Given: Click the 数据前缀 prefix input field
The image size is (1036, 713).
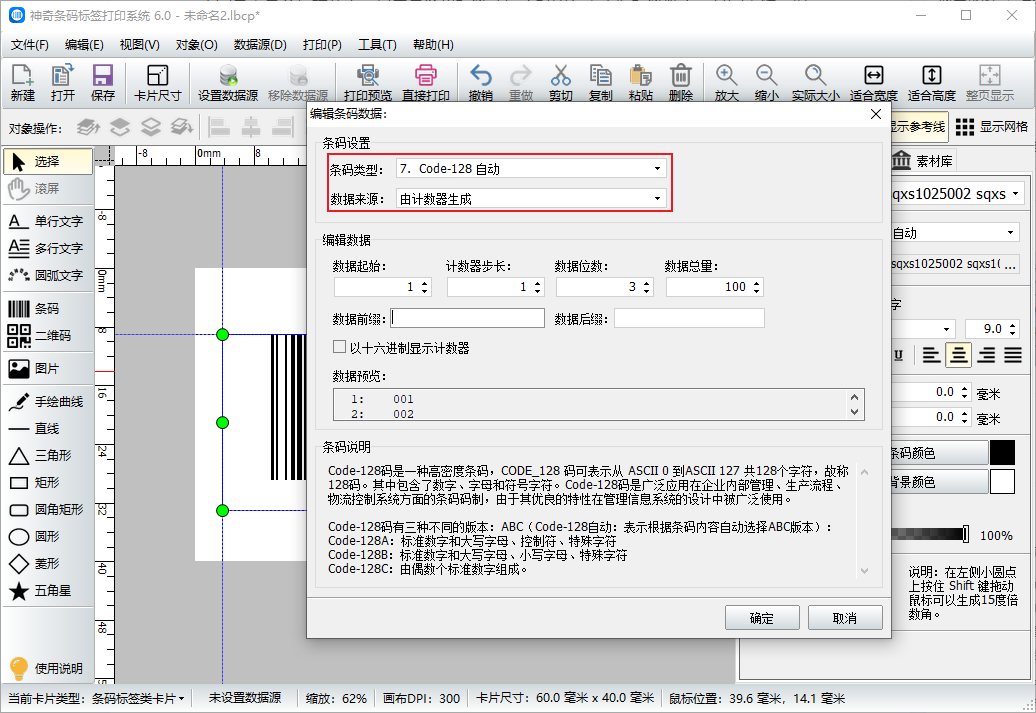Looking at the screenshot, I should tap(468, 319).
